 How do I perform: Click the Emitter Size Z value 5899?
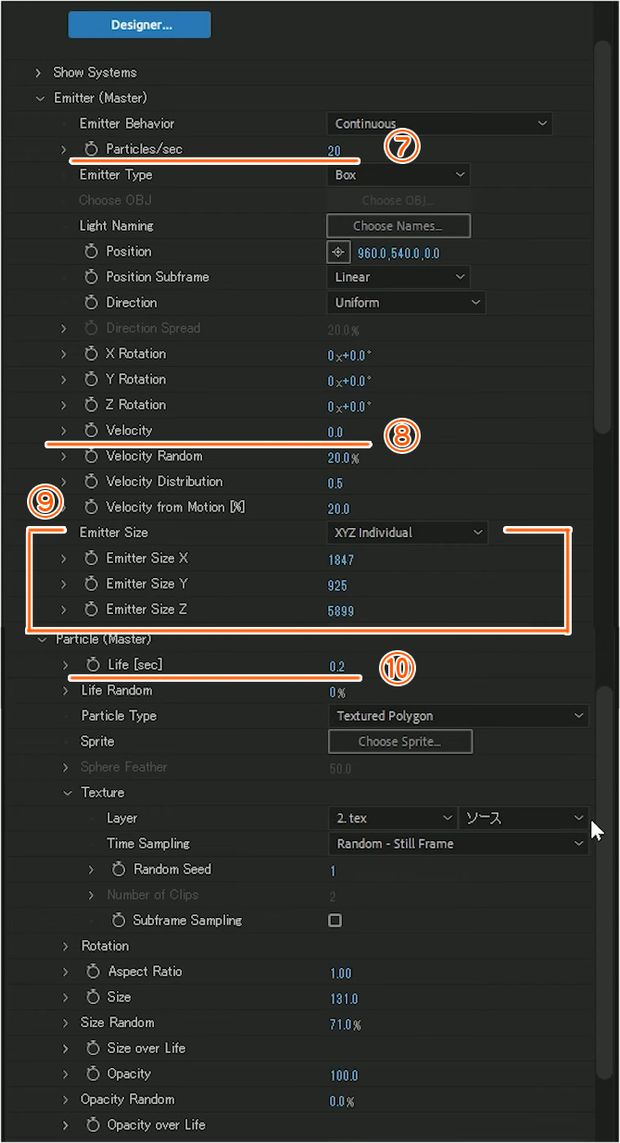coord(341,611)
